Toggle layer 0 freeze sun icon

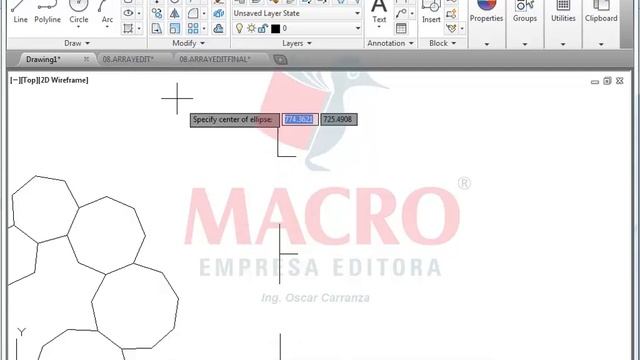click(x=251, y=28)
